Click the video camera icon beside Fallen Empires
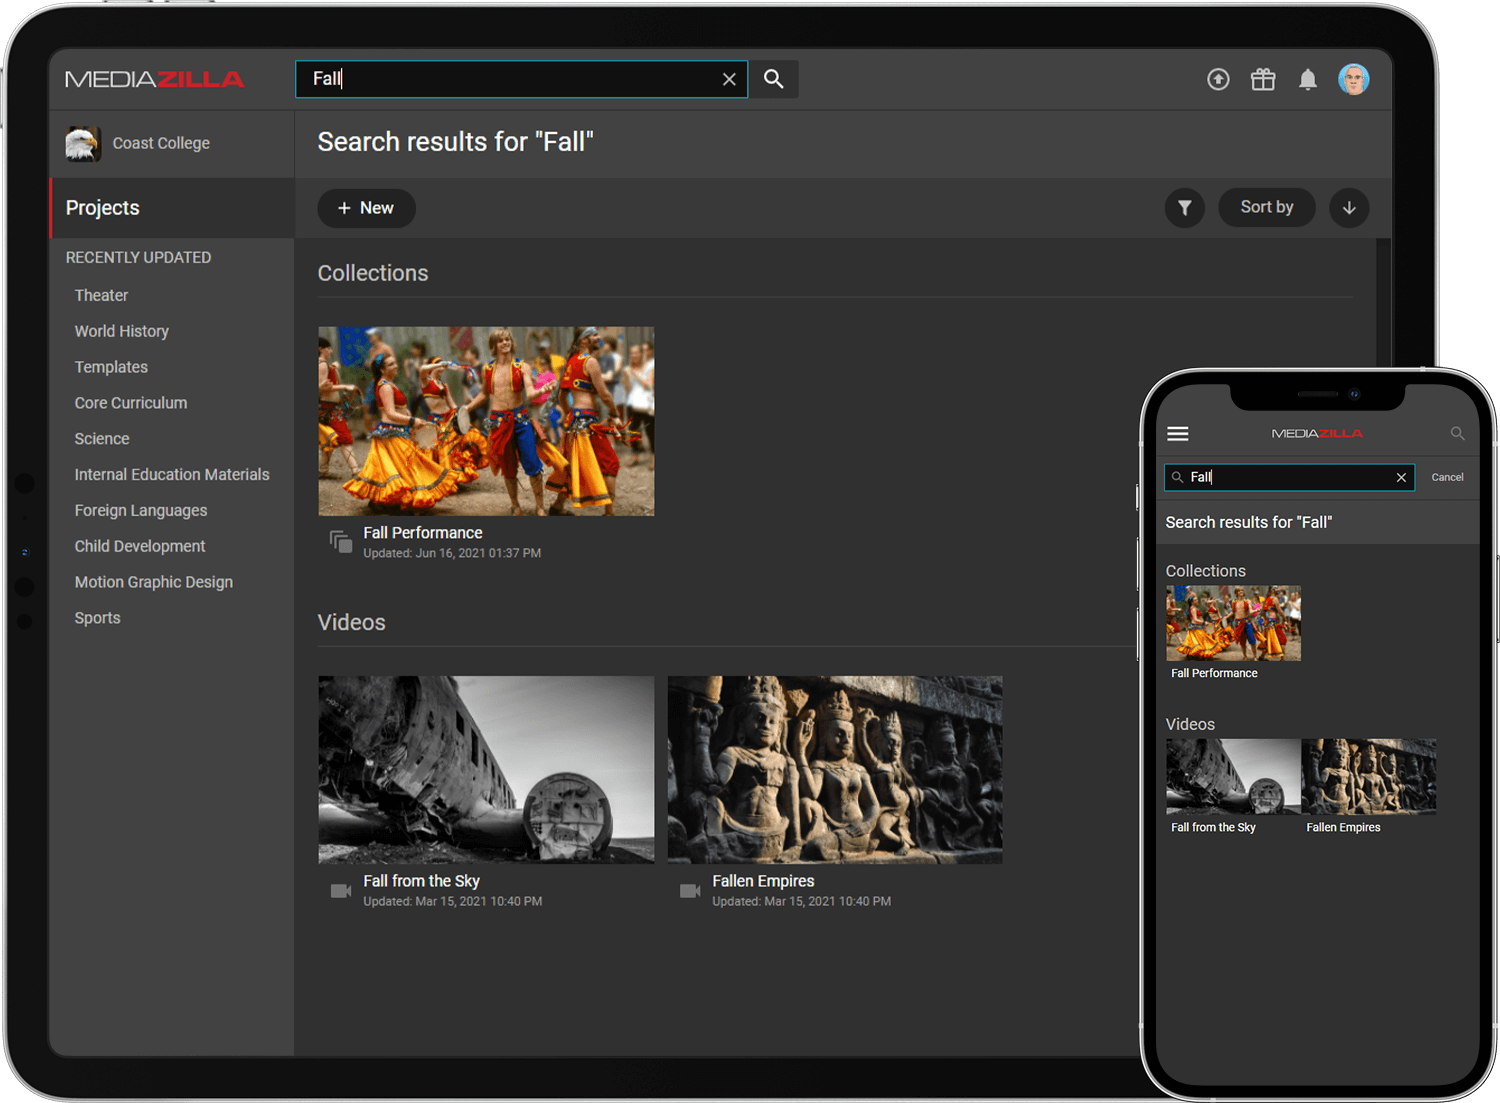The image size is (1500, 1103). [x=689, y=890]
